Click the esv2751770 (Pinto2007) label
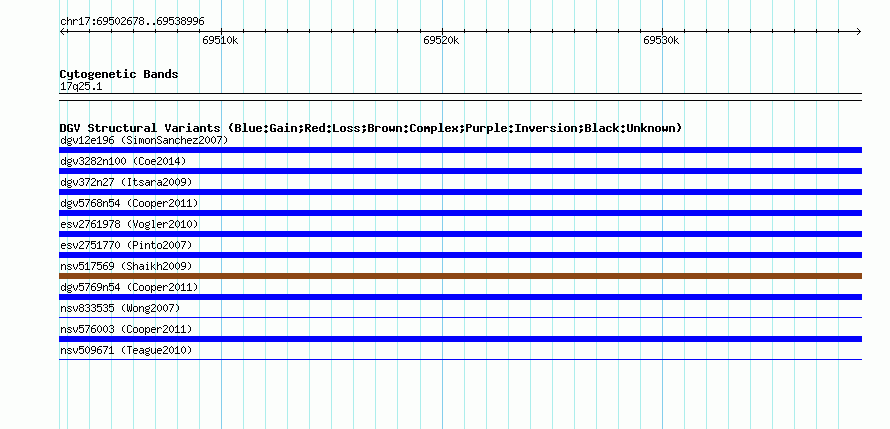 click(x=126, y=245)
